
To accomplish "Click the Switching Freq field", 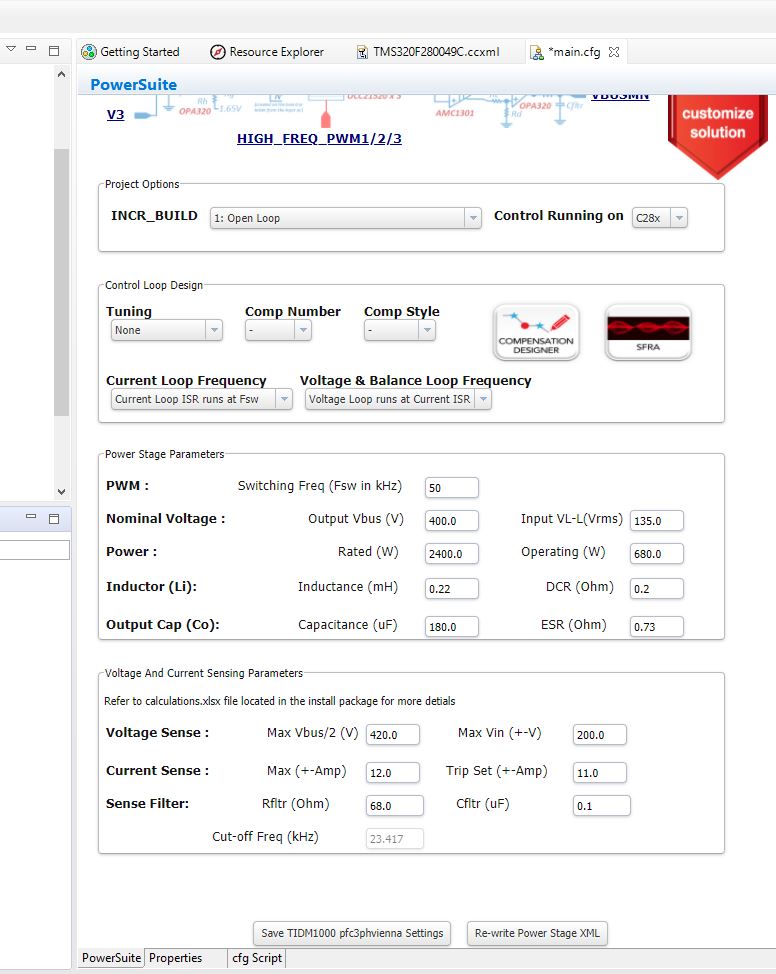I will tap(452, 488).
